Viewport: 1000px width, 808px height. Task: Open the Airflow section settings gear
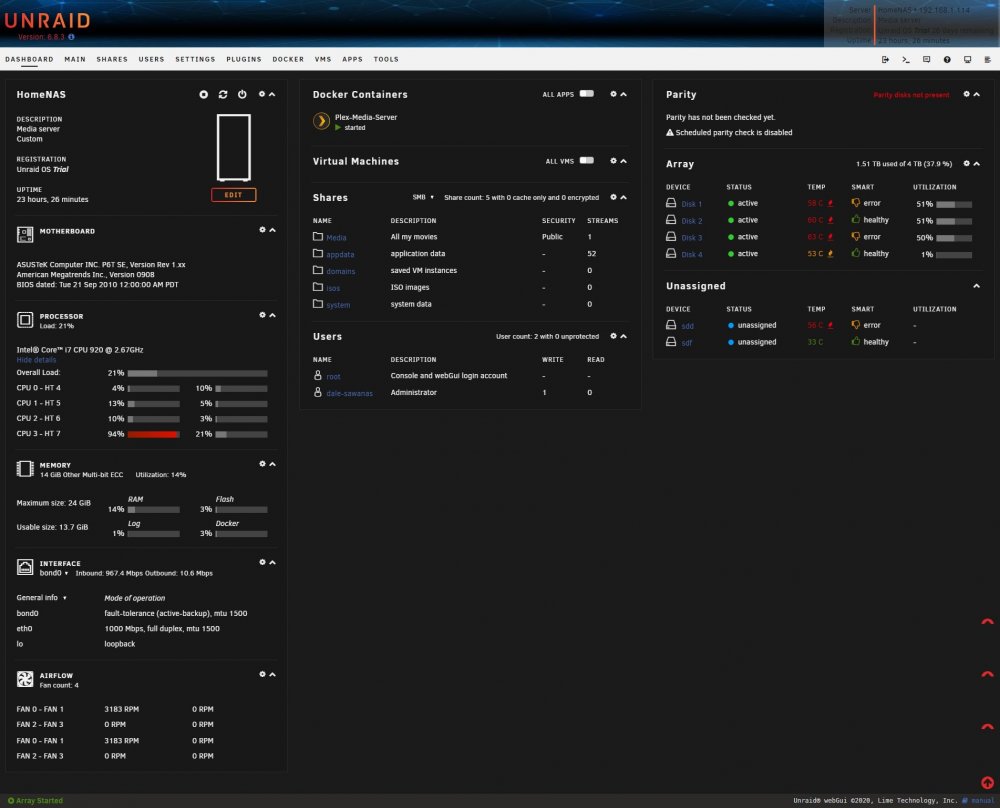tap(262, 674)
